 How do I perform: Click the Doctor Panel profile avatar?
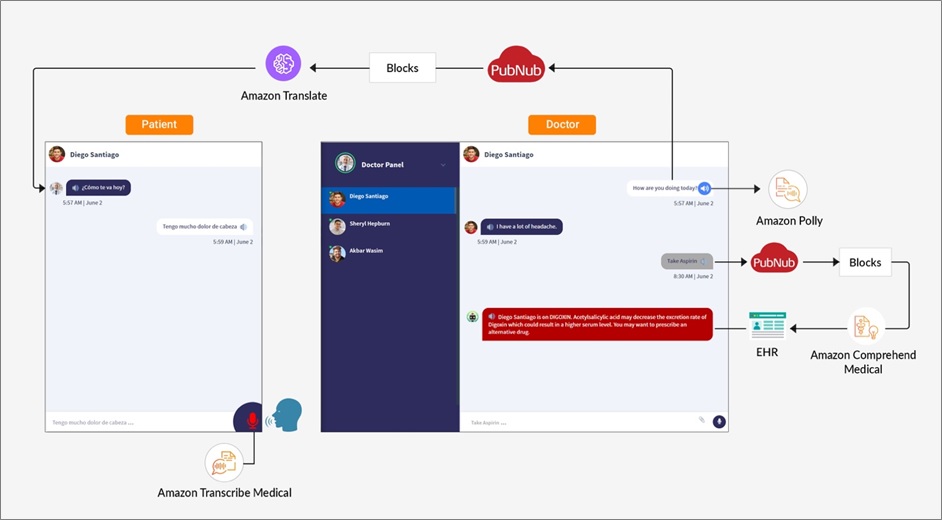click(x=345, y=163)
